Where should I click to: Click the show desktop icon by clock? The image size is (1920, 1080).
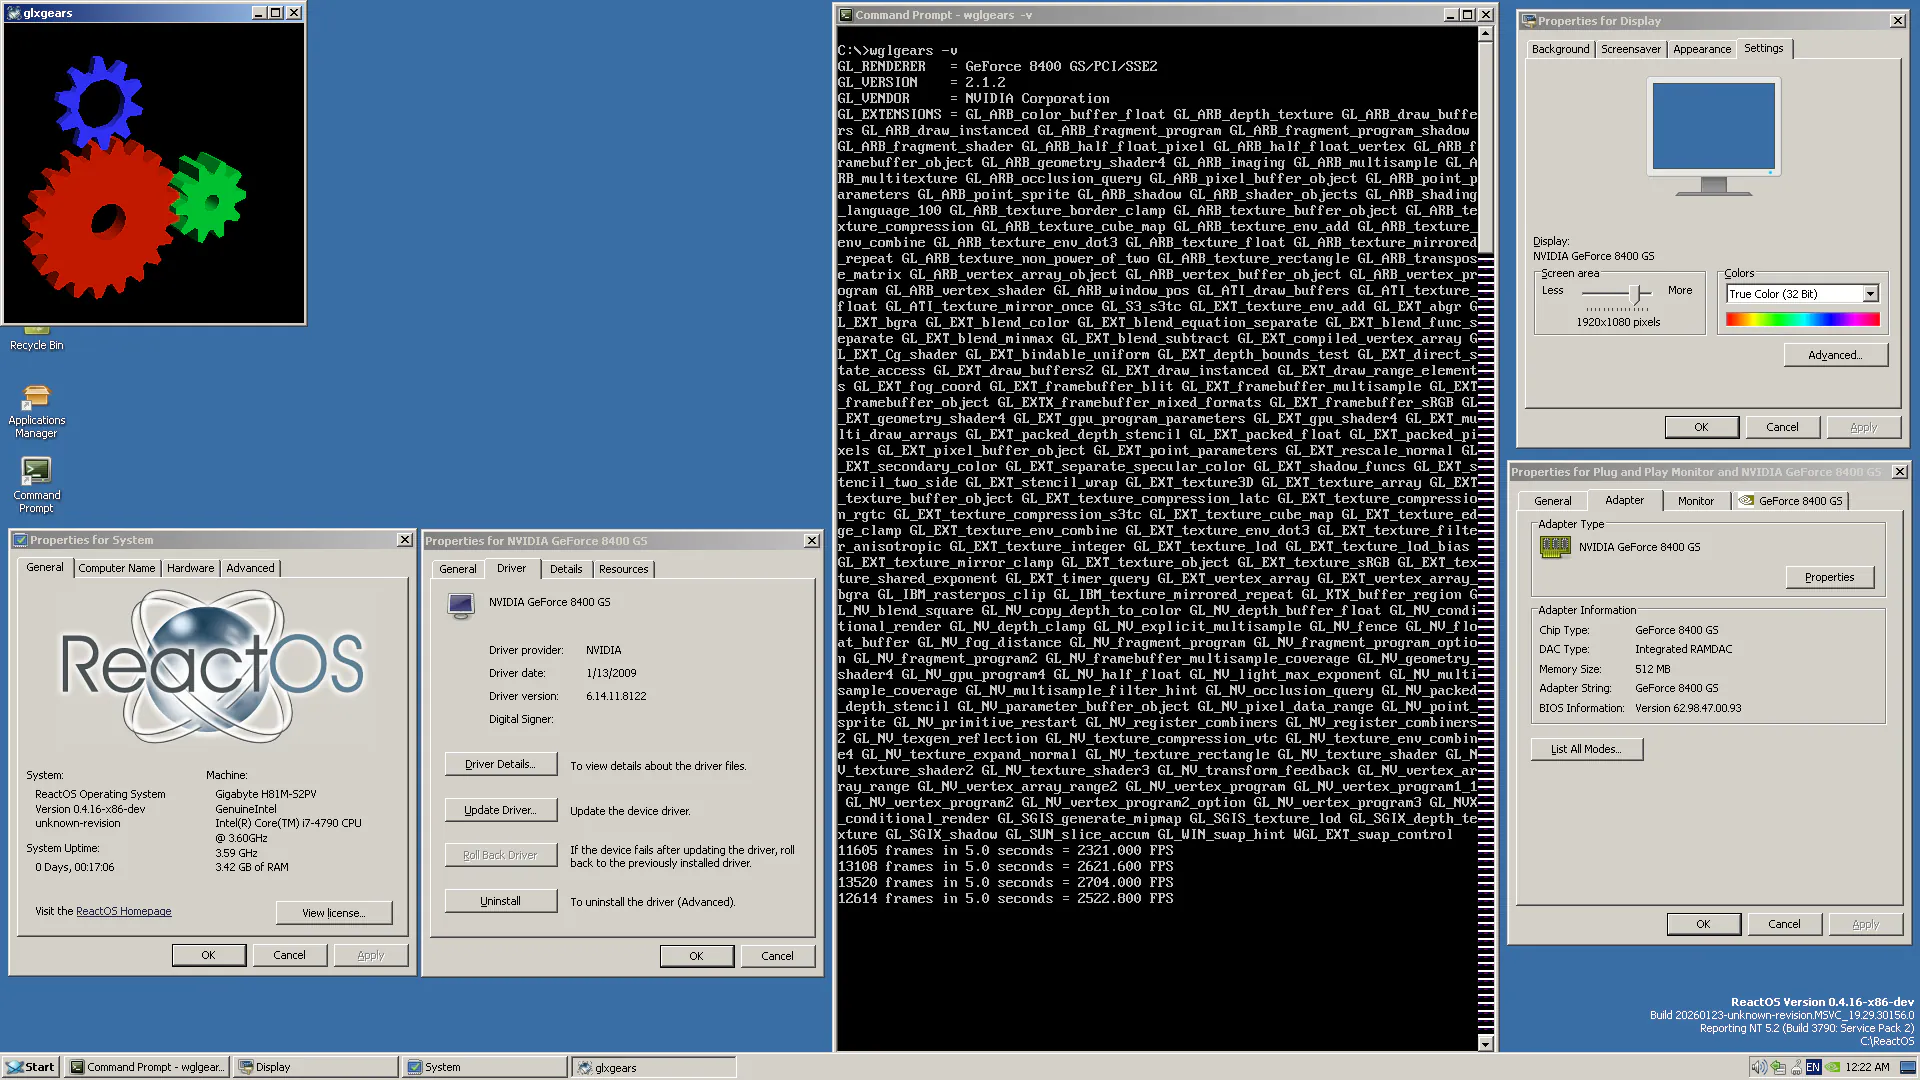pyautogui.click(x=1907, y=1067)
